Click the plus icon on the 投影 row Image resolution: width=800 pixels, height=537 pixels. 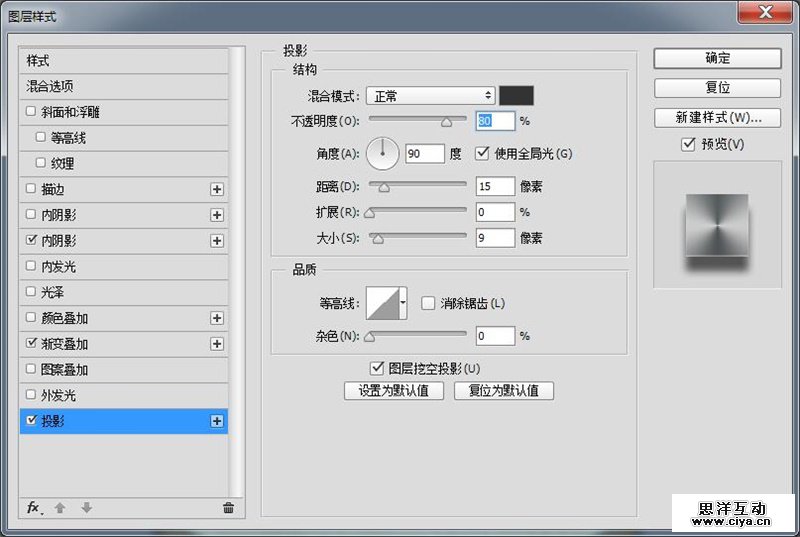(217, 421)
